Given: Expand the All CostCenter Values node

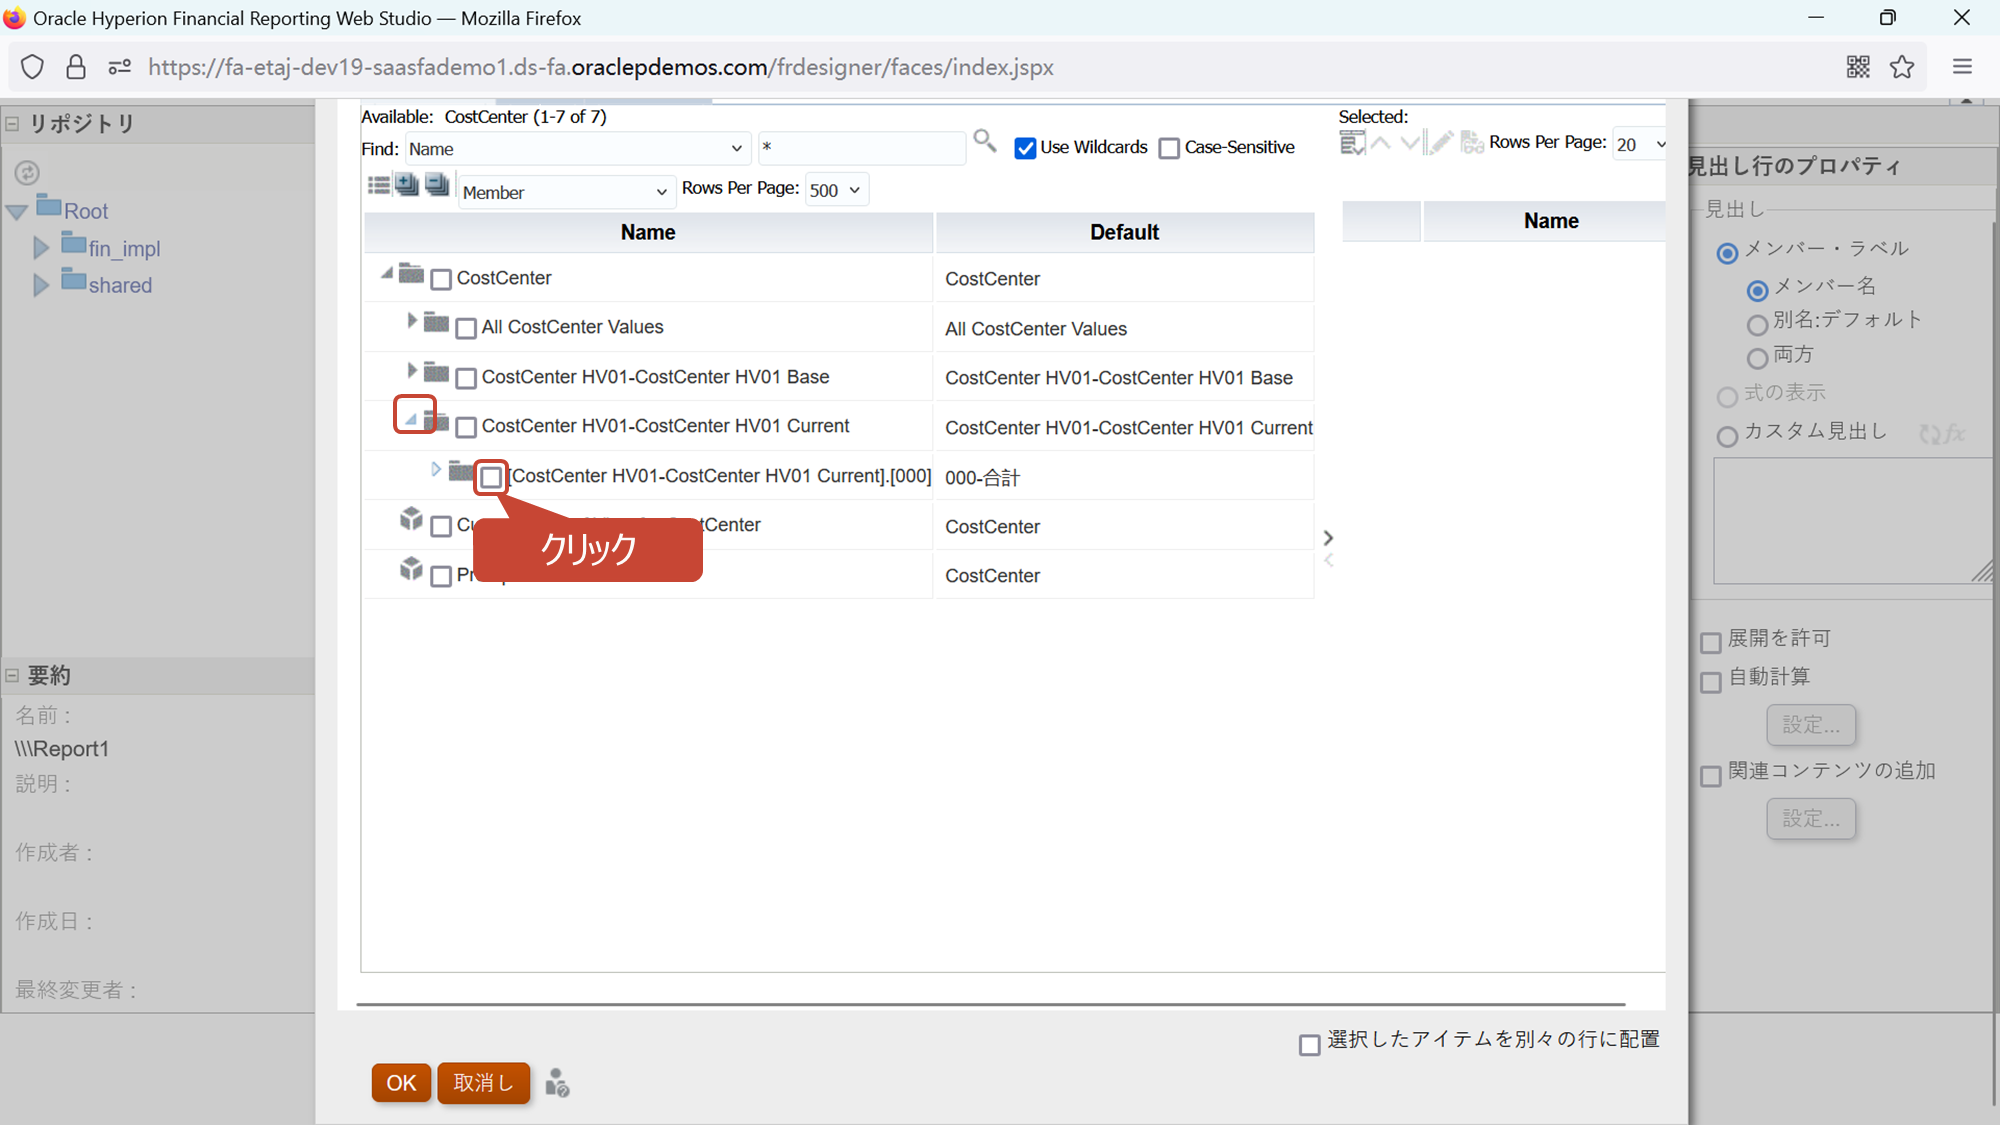Looking at the screenshot, I should pos(411,321).
